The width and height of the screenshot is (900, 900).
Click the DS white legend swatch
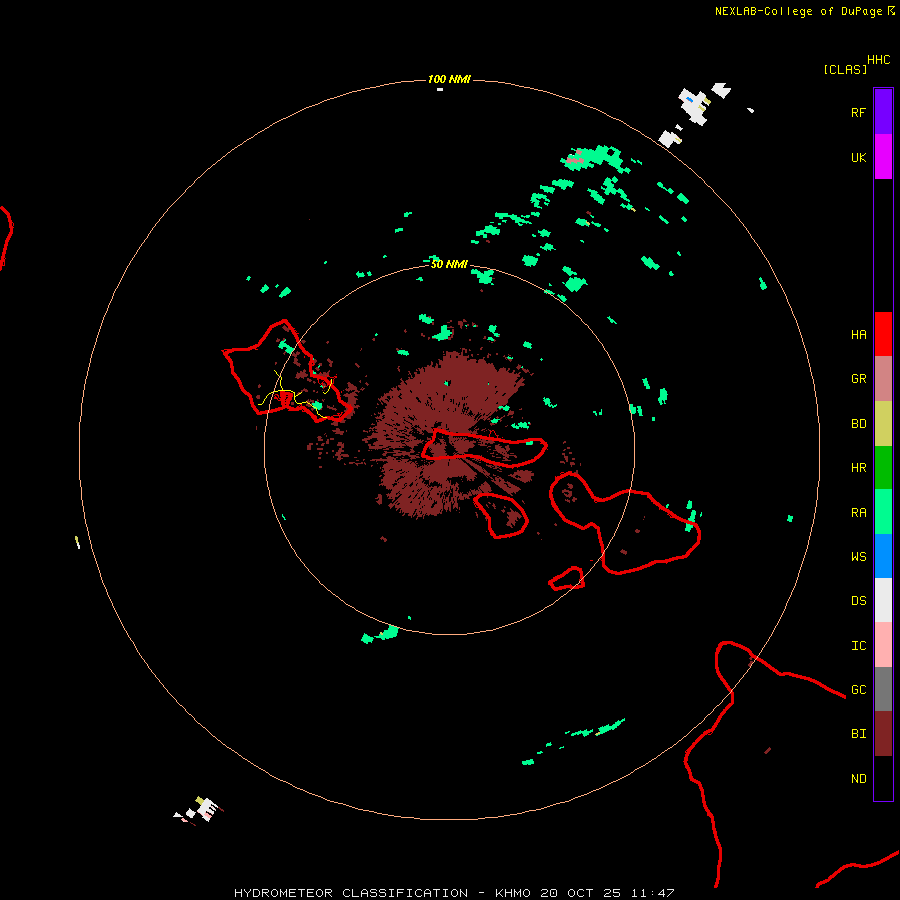pyautogui.click(x=883, y=600)
